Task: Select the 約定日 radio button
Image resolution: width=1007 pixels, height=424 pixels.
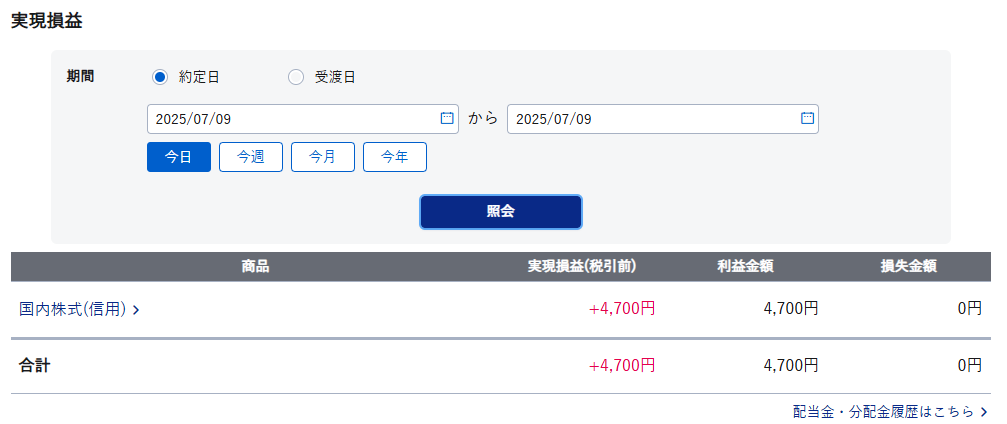Action: [x=159, y=78]
